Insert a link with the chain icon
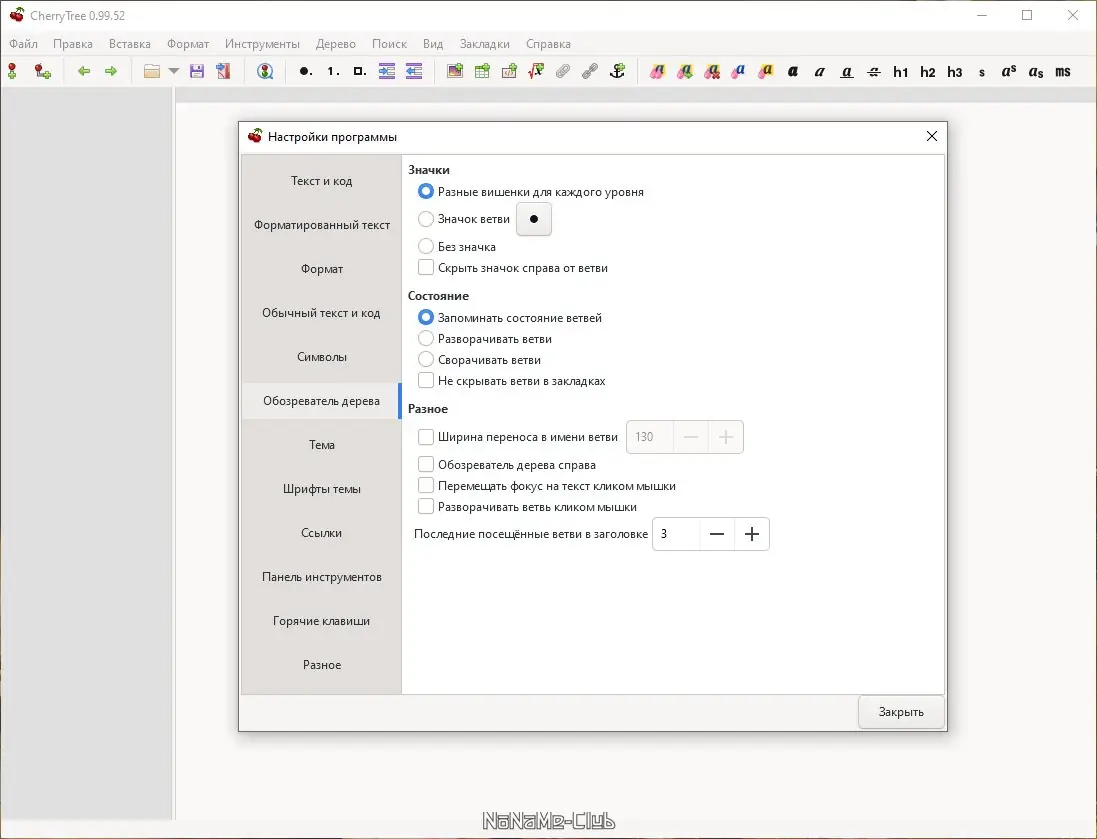1097x839 pixels. [590, 71]
